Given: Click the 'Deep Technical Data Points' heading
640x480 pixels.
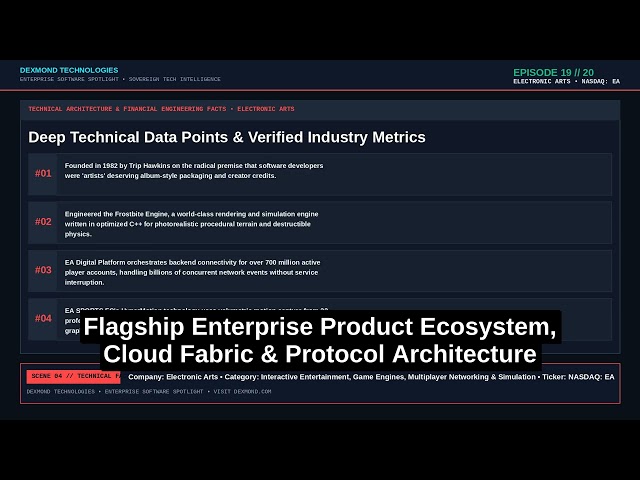Looking at the screenshot, I should 227,137.
